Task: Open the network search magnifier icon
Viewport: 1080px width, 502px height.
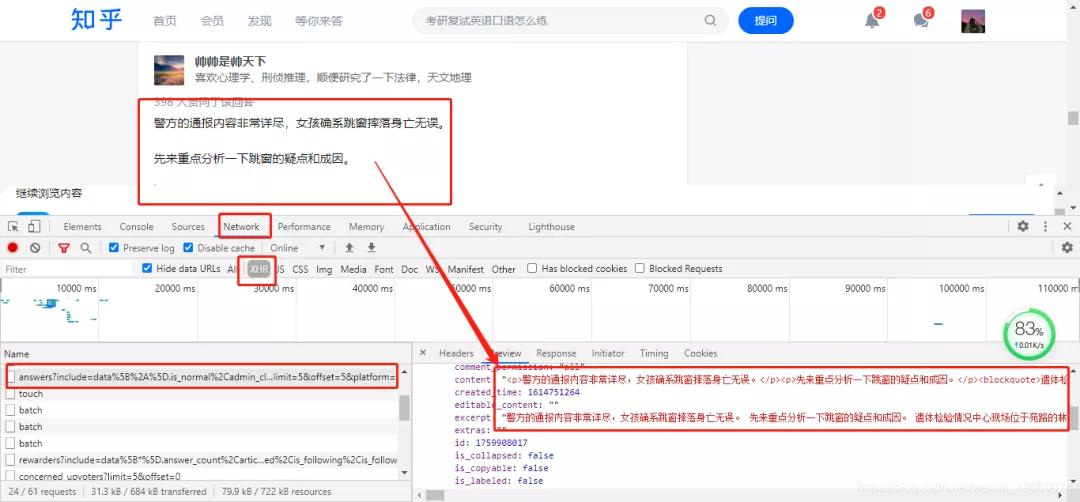Action: click(85, 248)
